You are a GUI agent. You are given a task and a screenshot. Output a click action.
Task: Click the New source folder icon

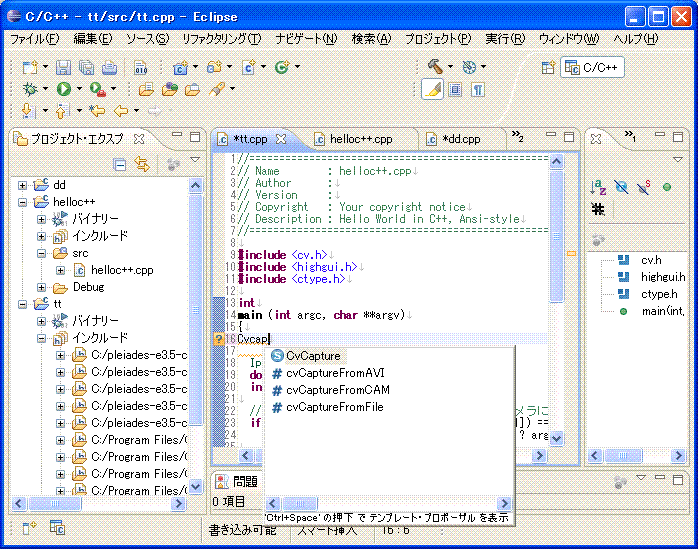pyautogui.click(x=214, y=67)
